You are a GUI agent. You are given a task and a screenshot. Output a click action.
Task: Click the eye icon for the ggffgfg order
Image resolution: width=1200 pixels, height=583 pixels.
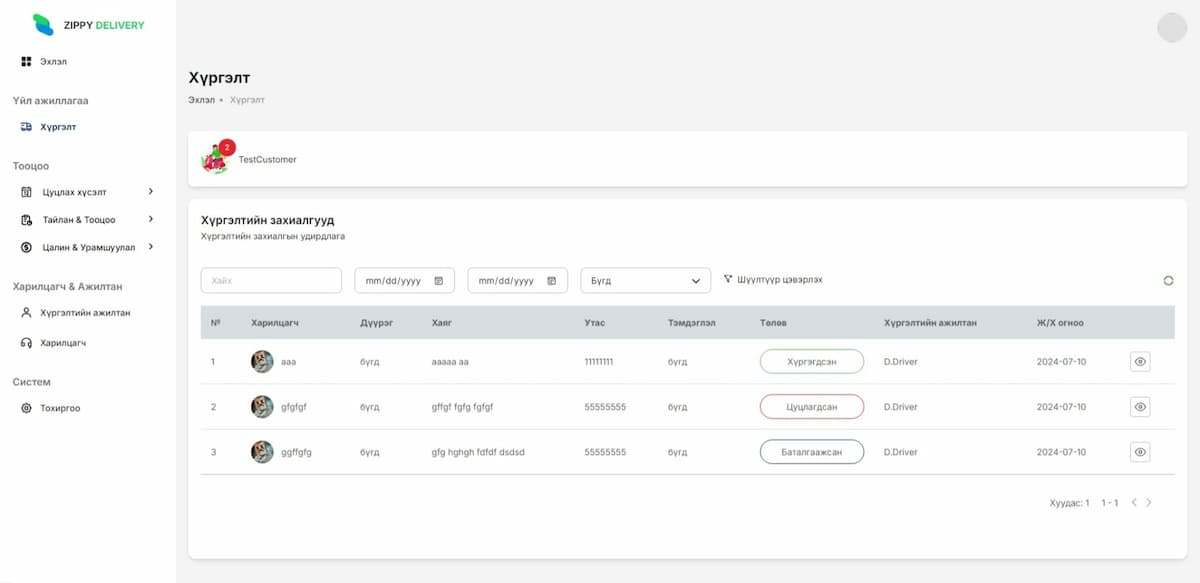pyautogui.click(x=1140, y=452)
